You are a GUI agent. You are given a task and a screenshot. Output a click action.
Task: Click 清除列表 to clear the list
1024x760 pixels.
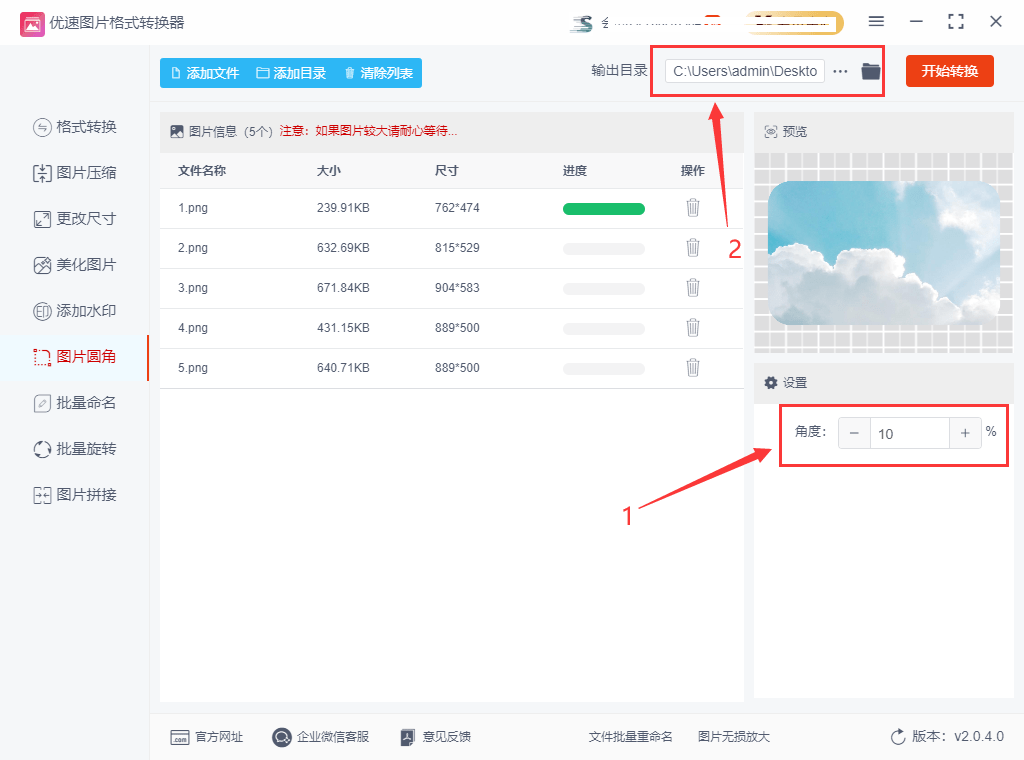378,73
